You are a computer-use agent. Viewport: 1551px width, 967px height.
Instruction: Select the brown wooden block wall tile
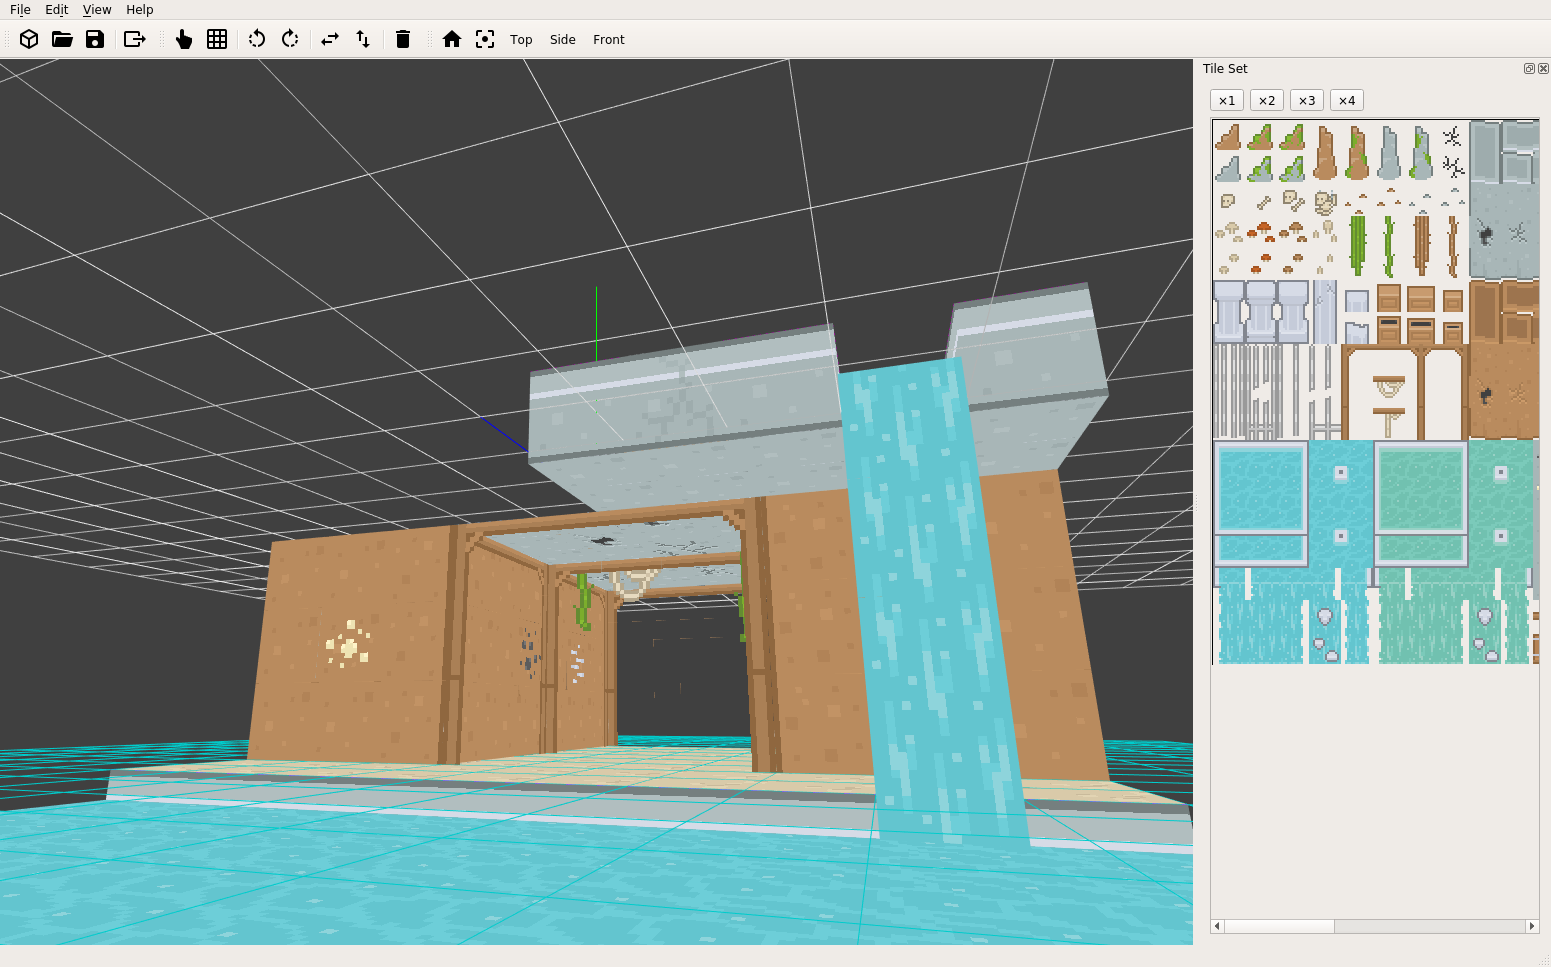point(1504,312)
